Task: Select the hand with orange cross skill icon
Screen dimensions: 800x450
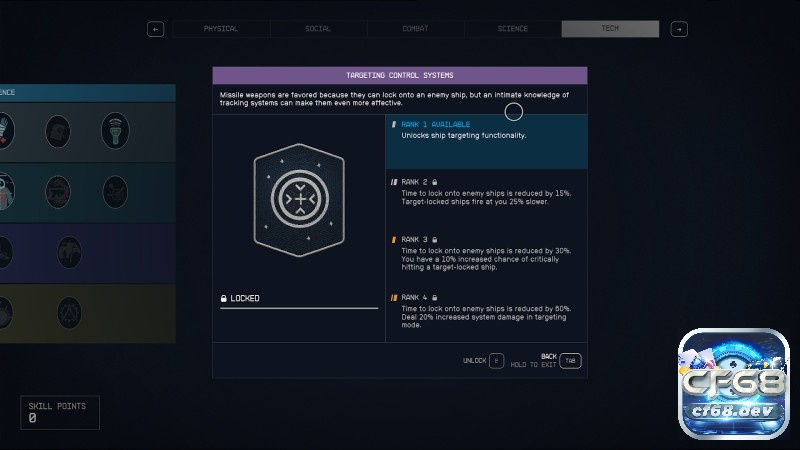Action: pos(5,131)
